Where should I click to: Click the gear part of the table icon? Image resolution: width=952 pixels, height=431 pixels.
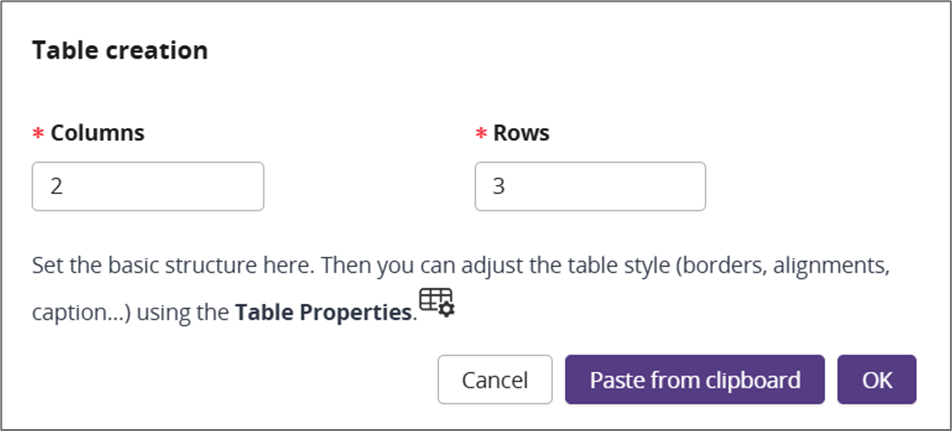pyautogui.click(x=447, y=310)
